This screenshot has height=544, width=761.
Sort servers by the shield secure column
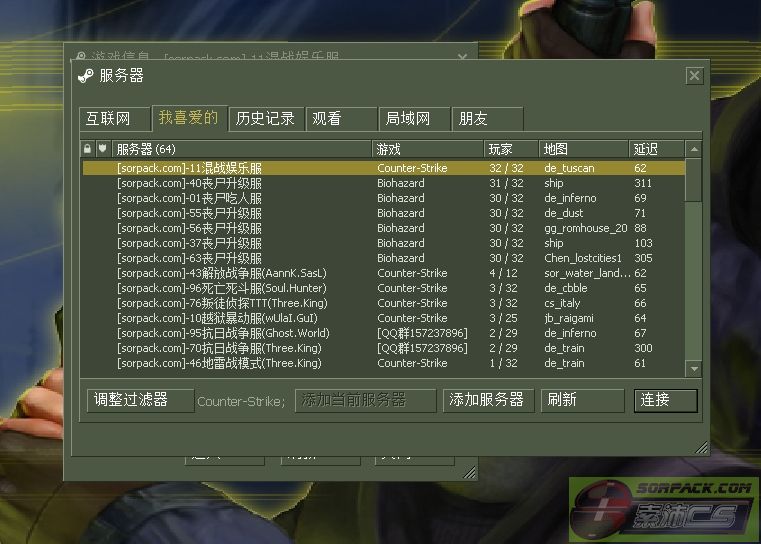coord(103,148)
